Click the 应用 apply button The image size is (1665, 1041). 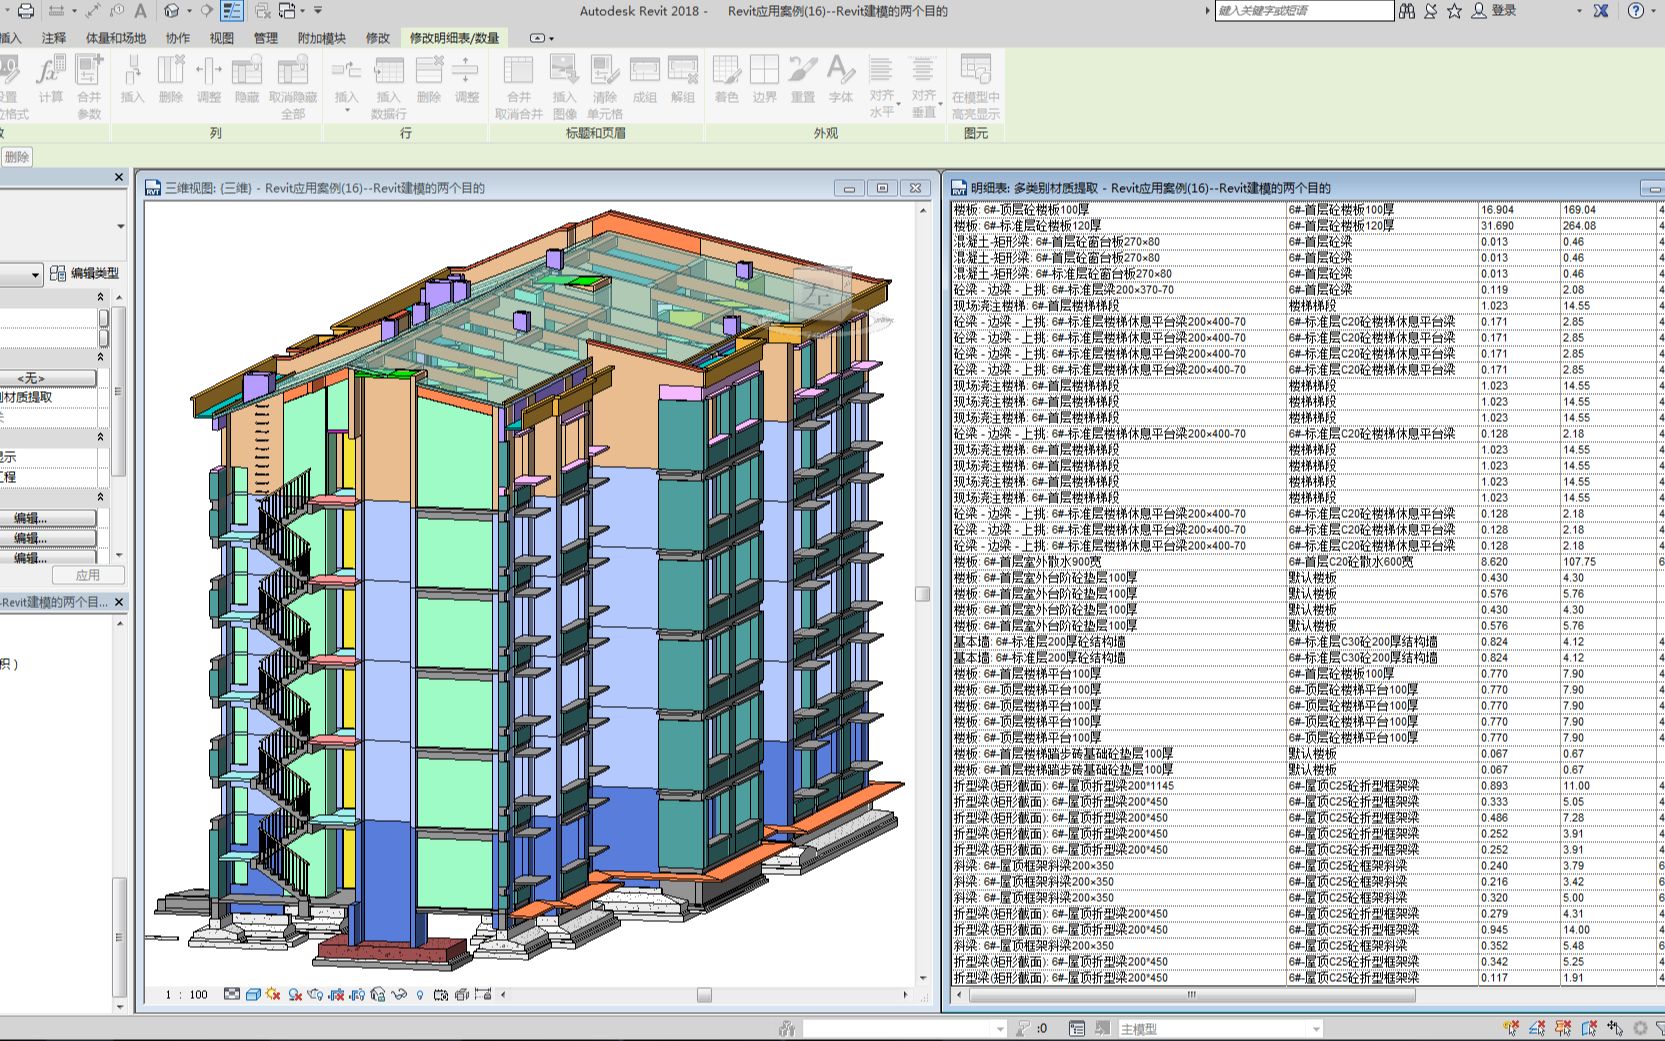coord(88,575)
